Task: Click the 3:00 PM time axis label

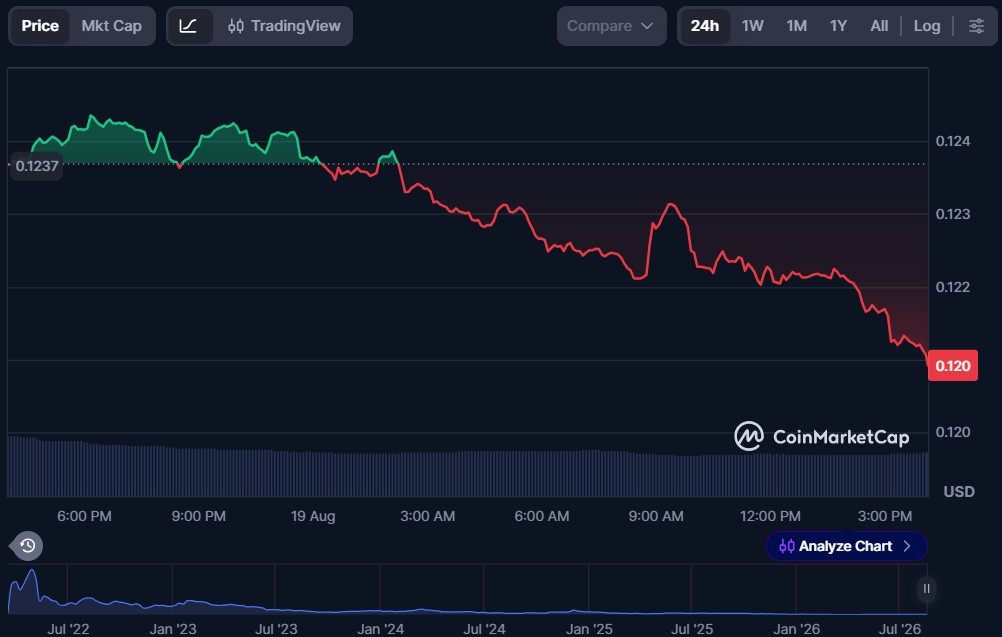Action: (884, 516)
